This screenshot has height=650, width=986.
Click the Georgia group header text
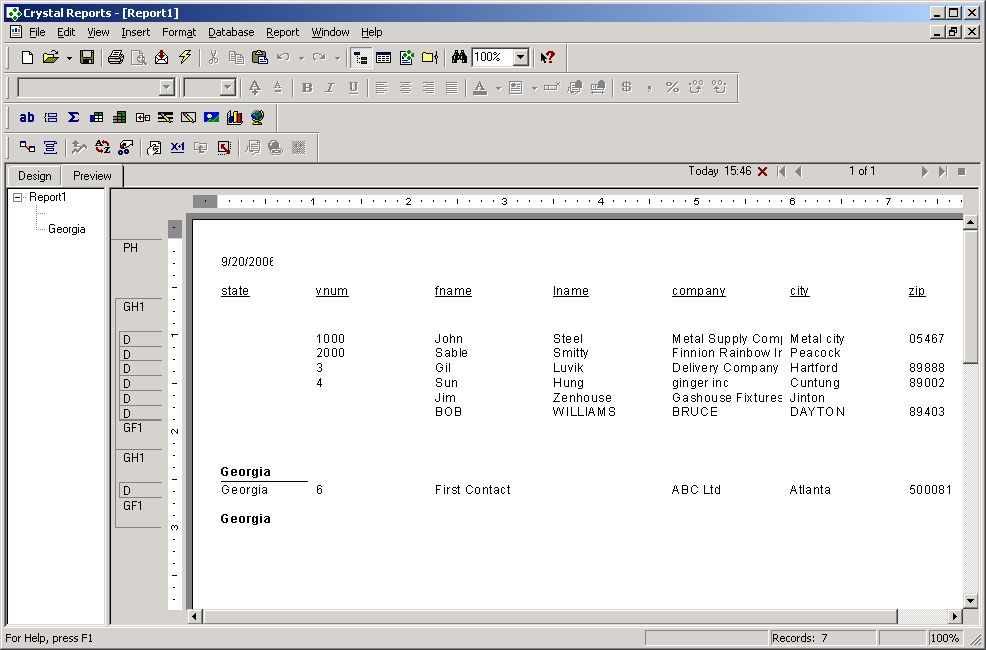click(246, 472)
